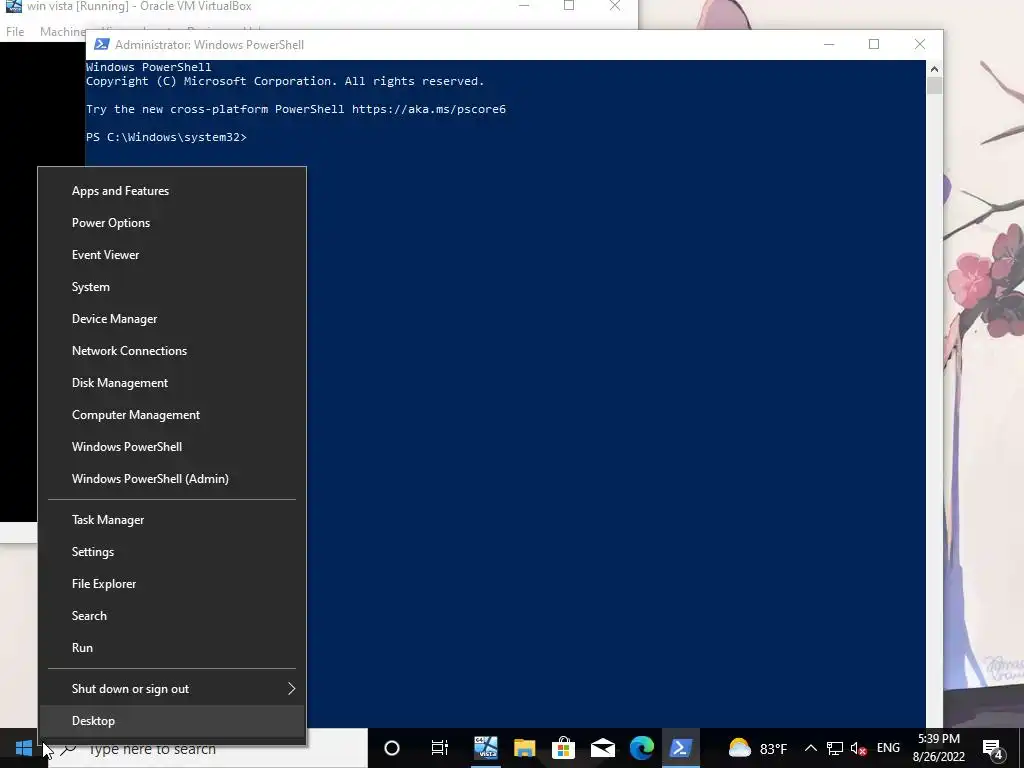The image size is (1024, 768).
Task: Click VirtualBox window title icon
Action: coord(14,6)
